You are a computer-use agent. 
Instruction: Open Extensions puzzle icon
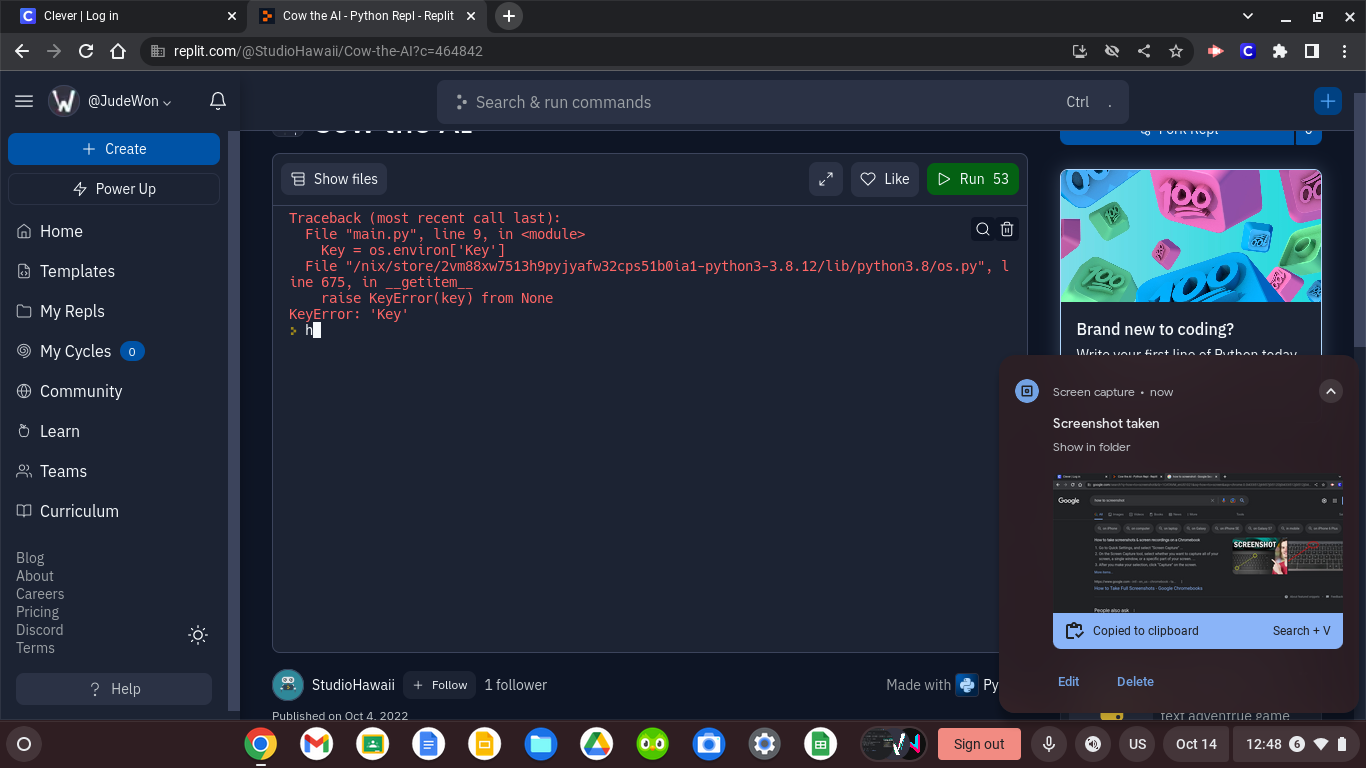click(x=1280, y=51)
